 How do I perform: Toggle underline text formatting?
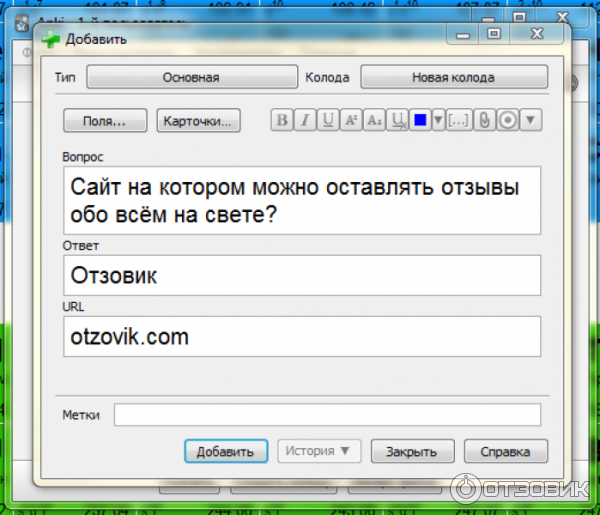click(329, 120)
